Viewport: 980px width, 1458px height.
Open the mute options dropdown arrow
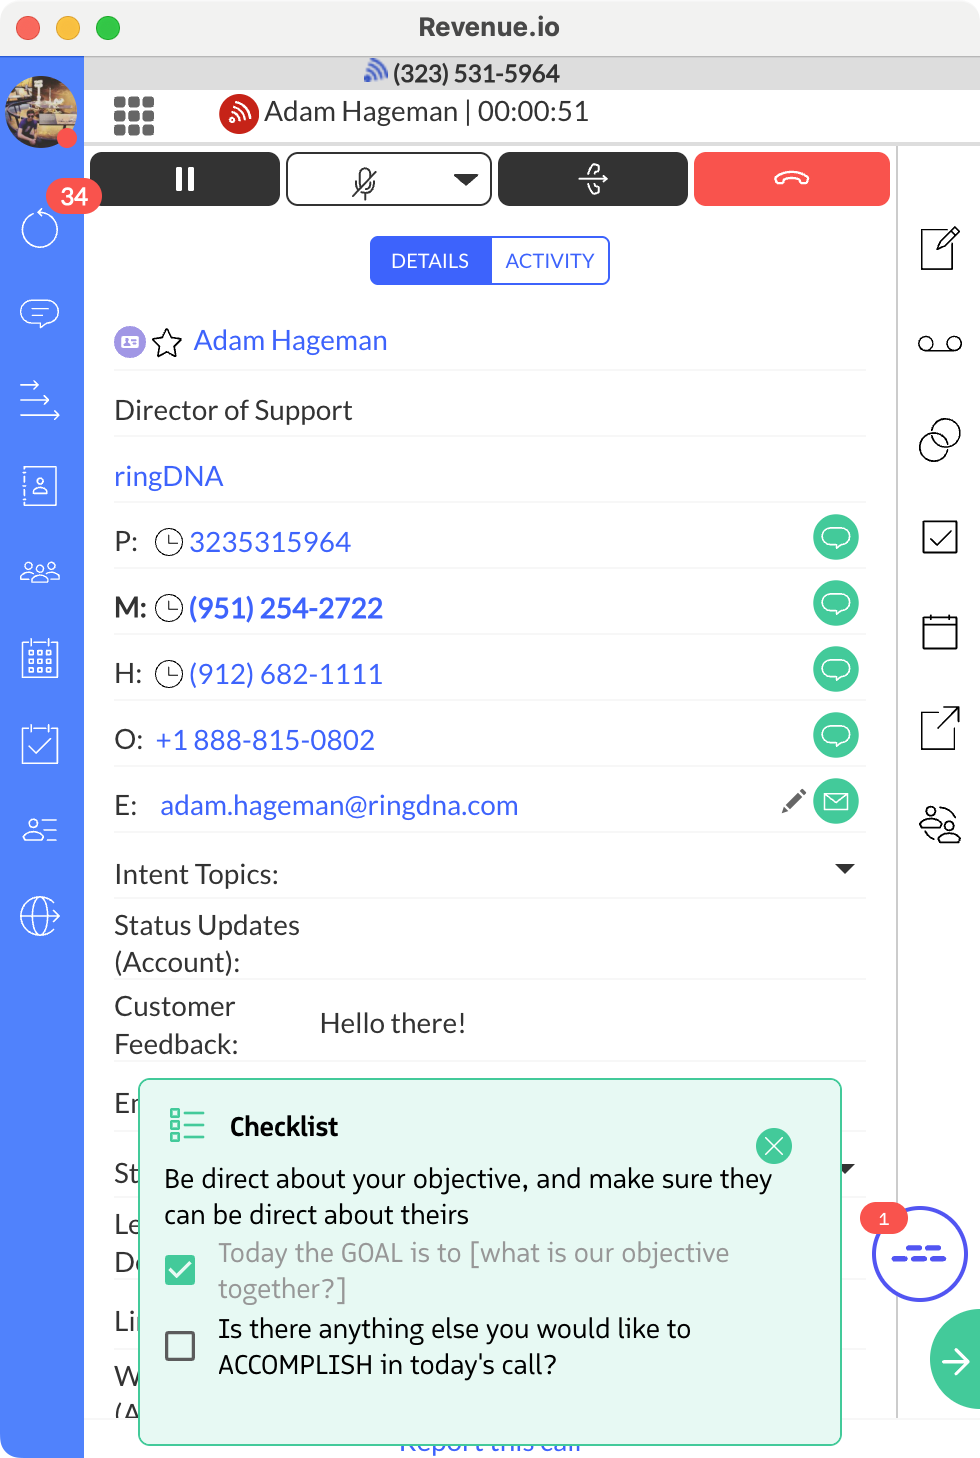point(464,179)
